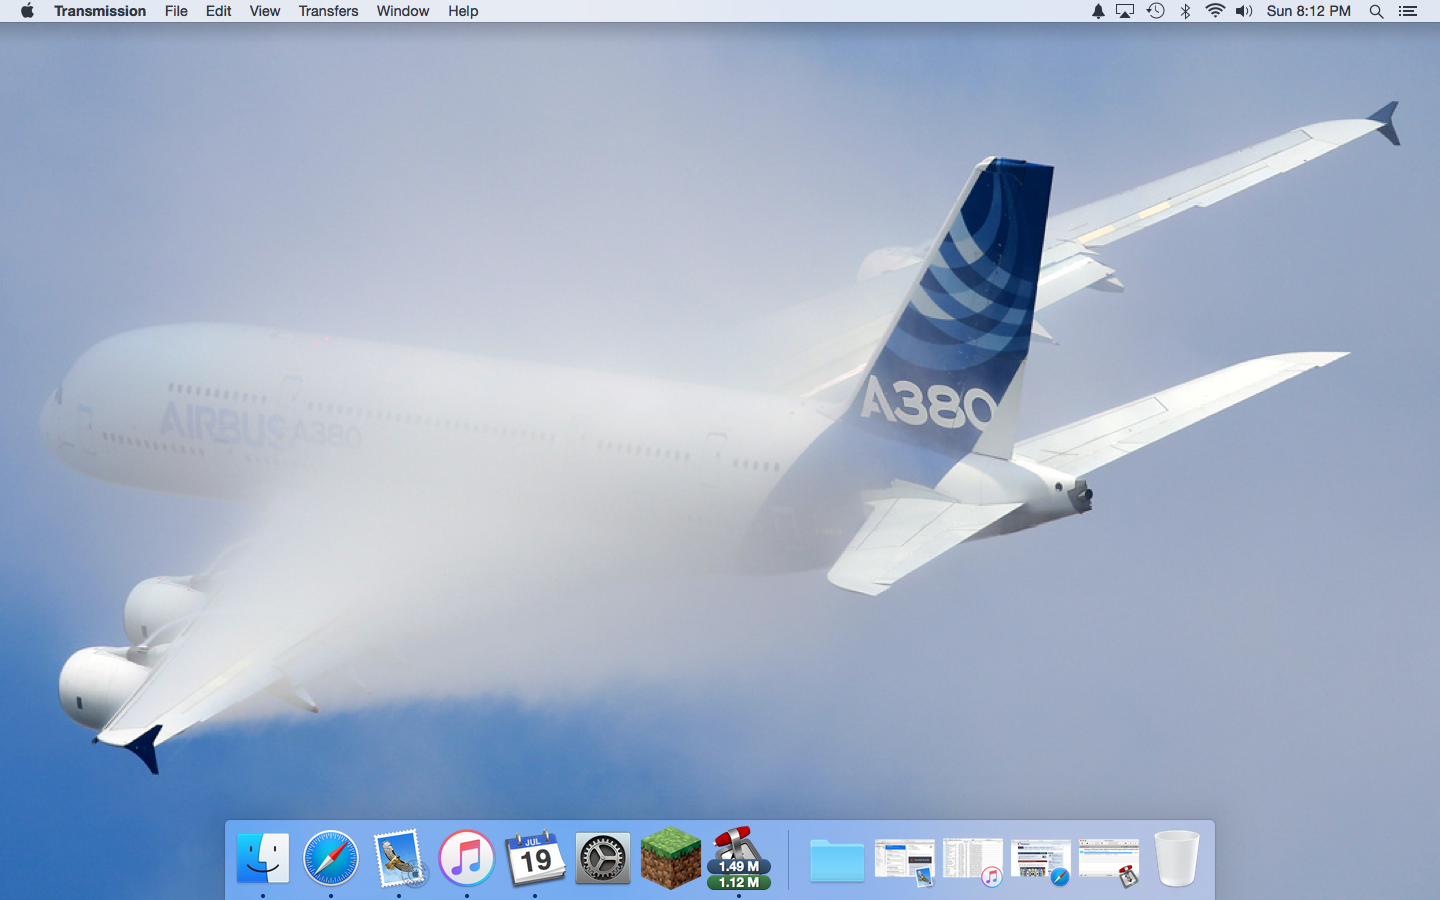1440x900 pixels.
Task: Open the Time Machine status menu
Action: pos(1156,11)
